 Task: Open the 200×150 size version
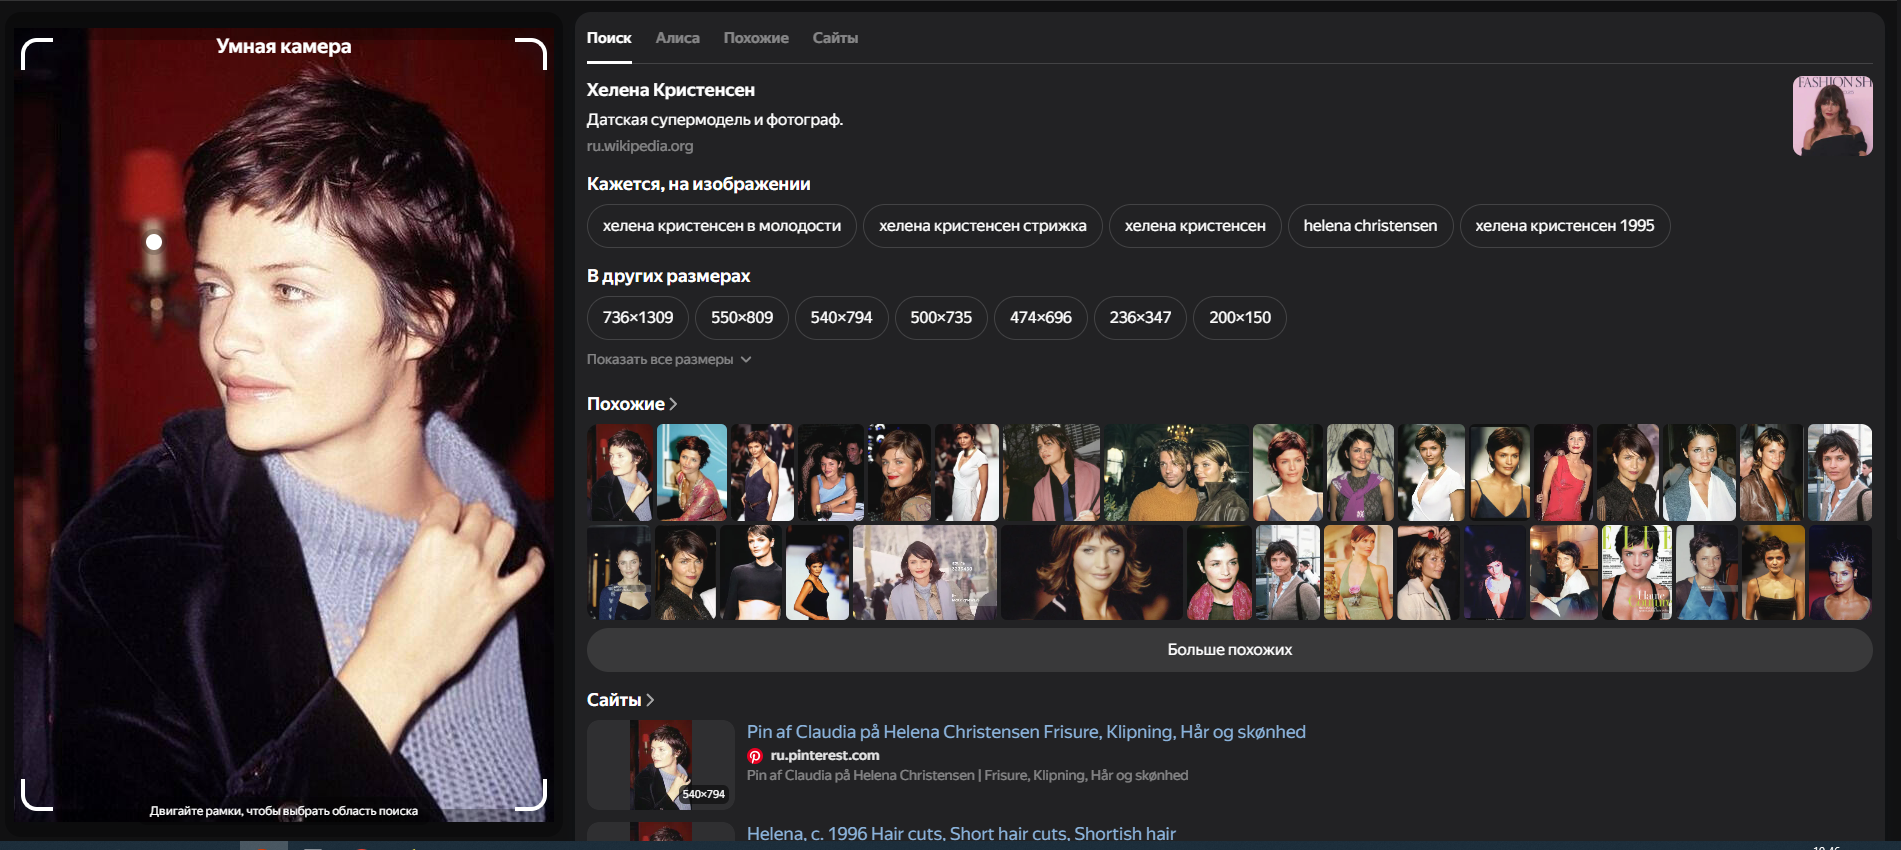point(1240,318)
